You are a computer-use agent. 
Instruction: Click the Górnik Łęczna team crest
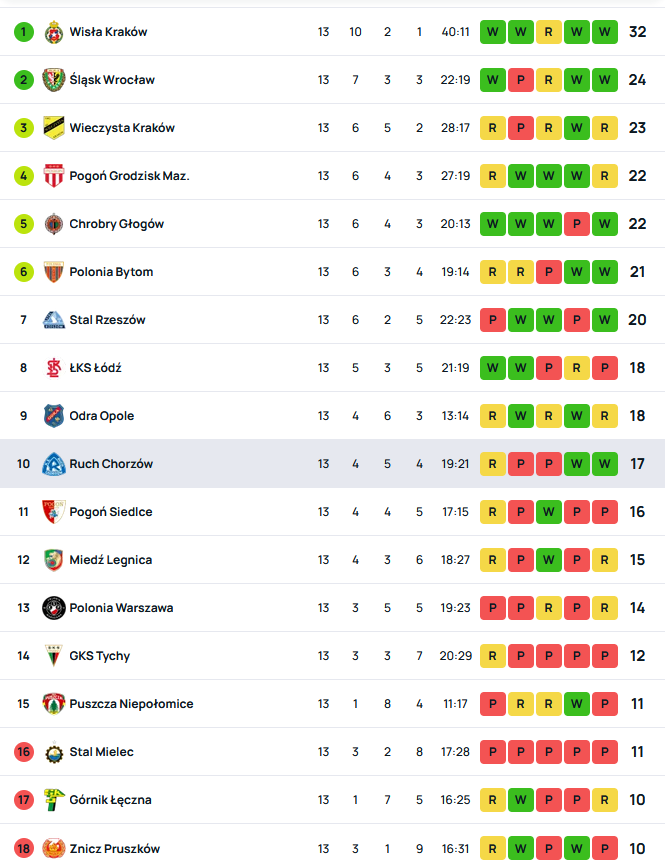pyautogui.click(x=54, y=800)
